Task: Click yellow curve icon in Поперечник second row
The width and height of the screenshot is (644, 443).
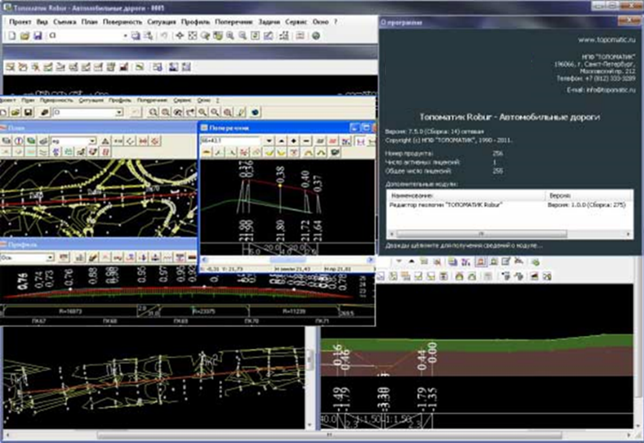Action: tap(269, 153)
